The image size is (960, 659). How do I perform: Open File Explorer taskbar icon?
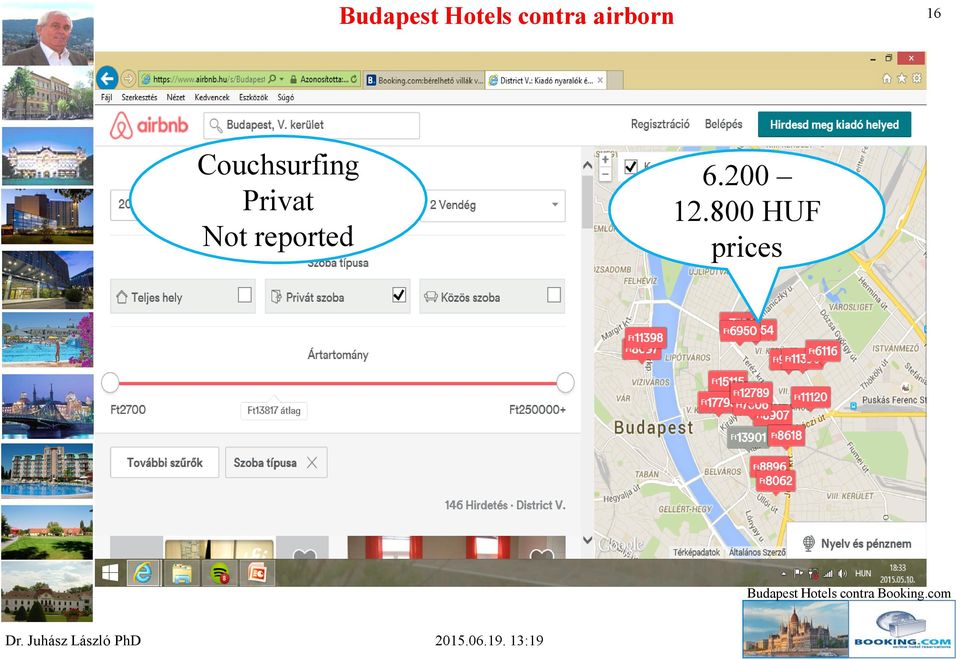[182, 573]
